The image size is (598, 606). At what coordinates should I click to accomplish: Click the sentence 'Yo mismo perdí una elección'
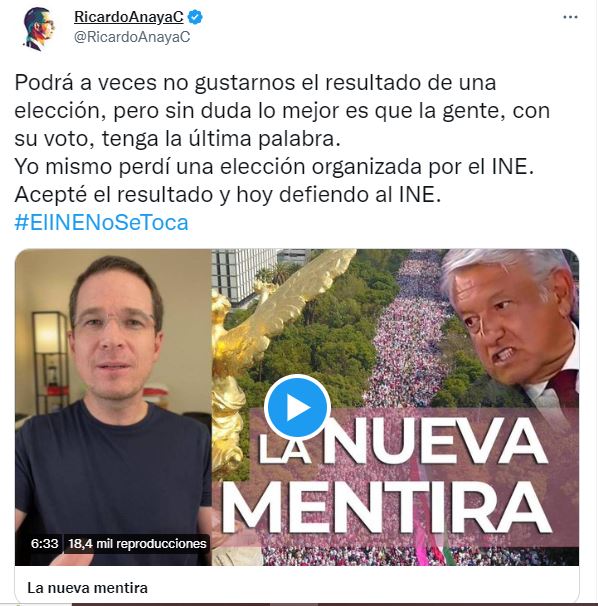click(x=274, y=167)
